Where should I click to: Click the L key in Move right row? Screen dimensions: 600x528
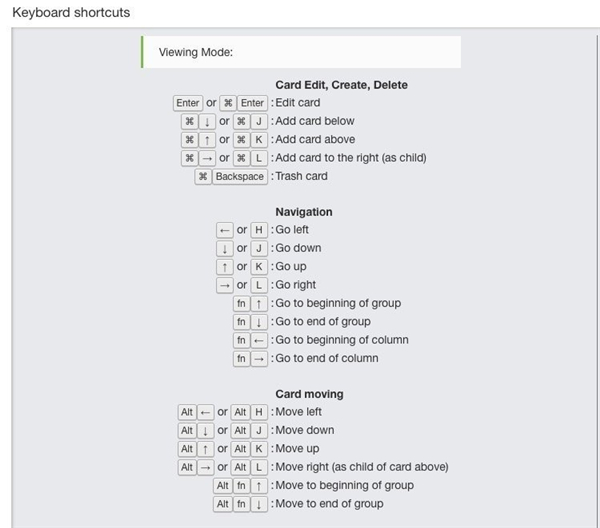coord(258,467)
